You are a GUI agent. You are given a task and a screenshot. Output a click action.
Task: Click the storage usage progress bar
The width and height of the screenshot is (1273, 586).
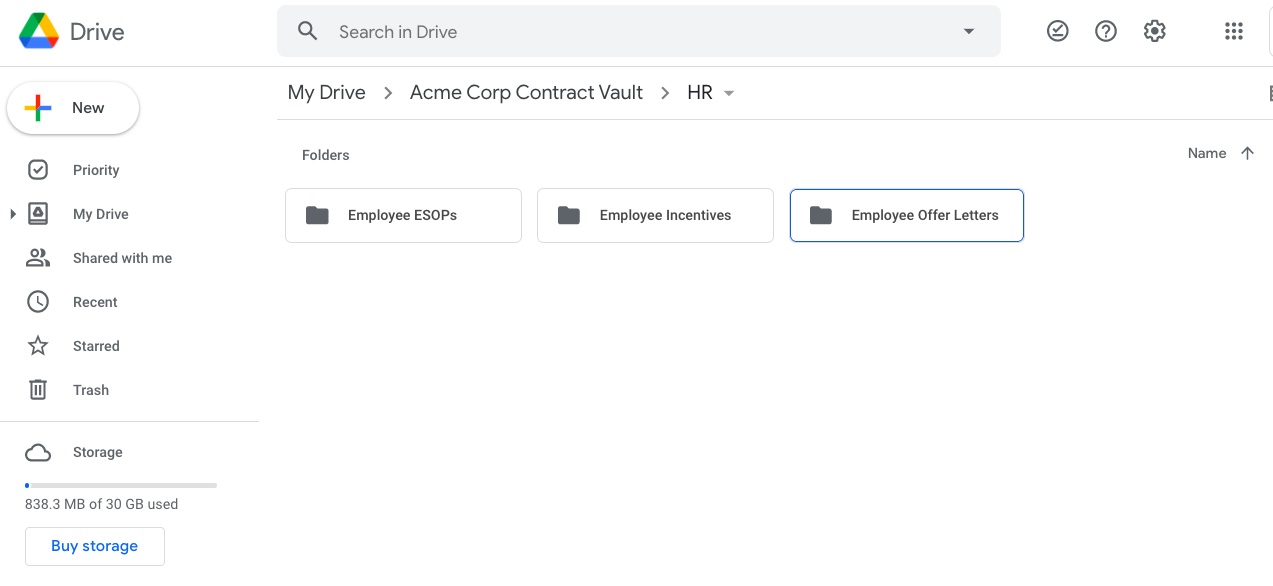(x=121, y=485)
